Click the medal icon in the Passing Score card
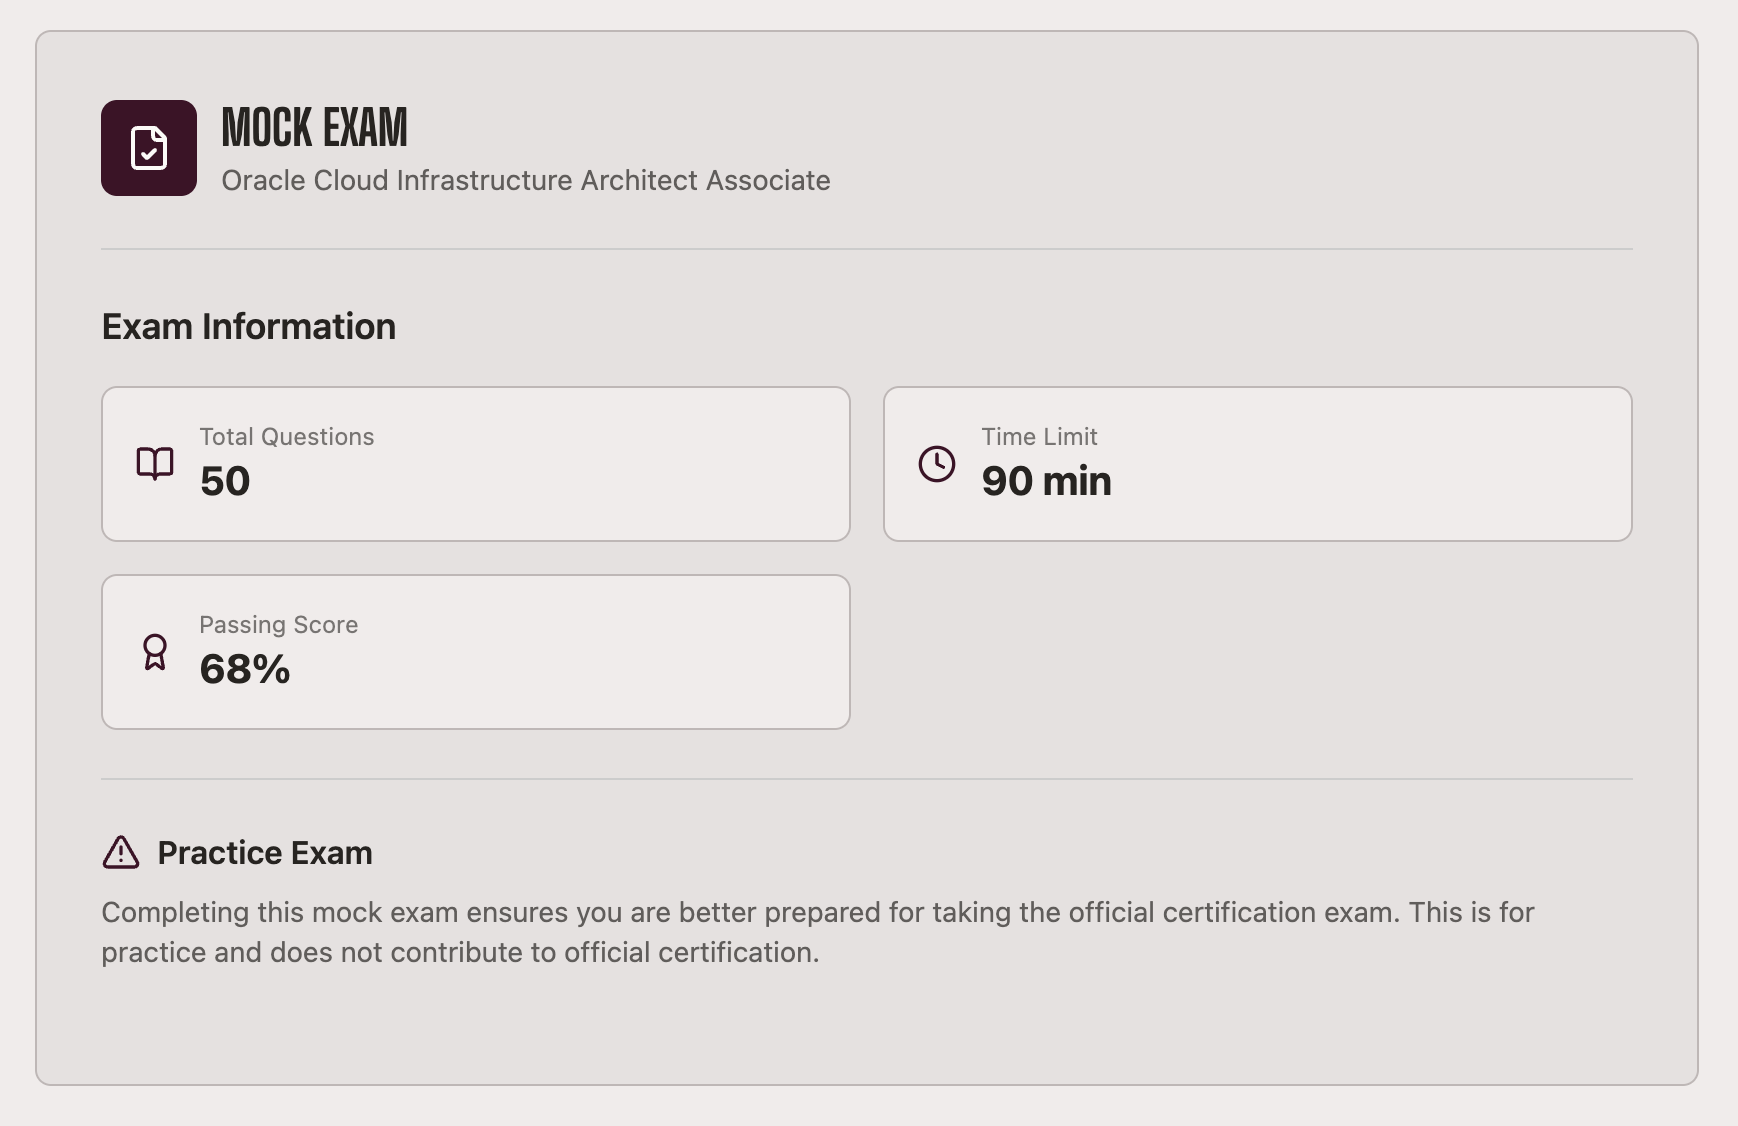 pos(155,651)
